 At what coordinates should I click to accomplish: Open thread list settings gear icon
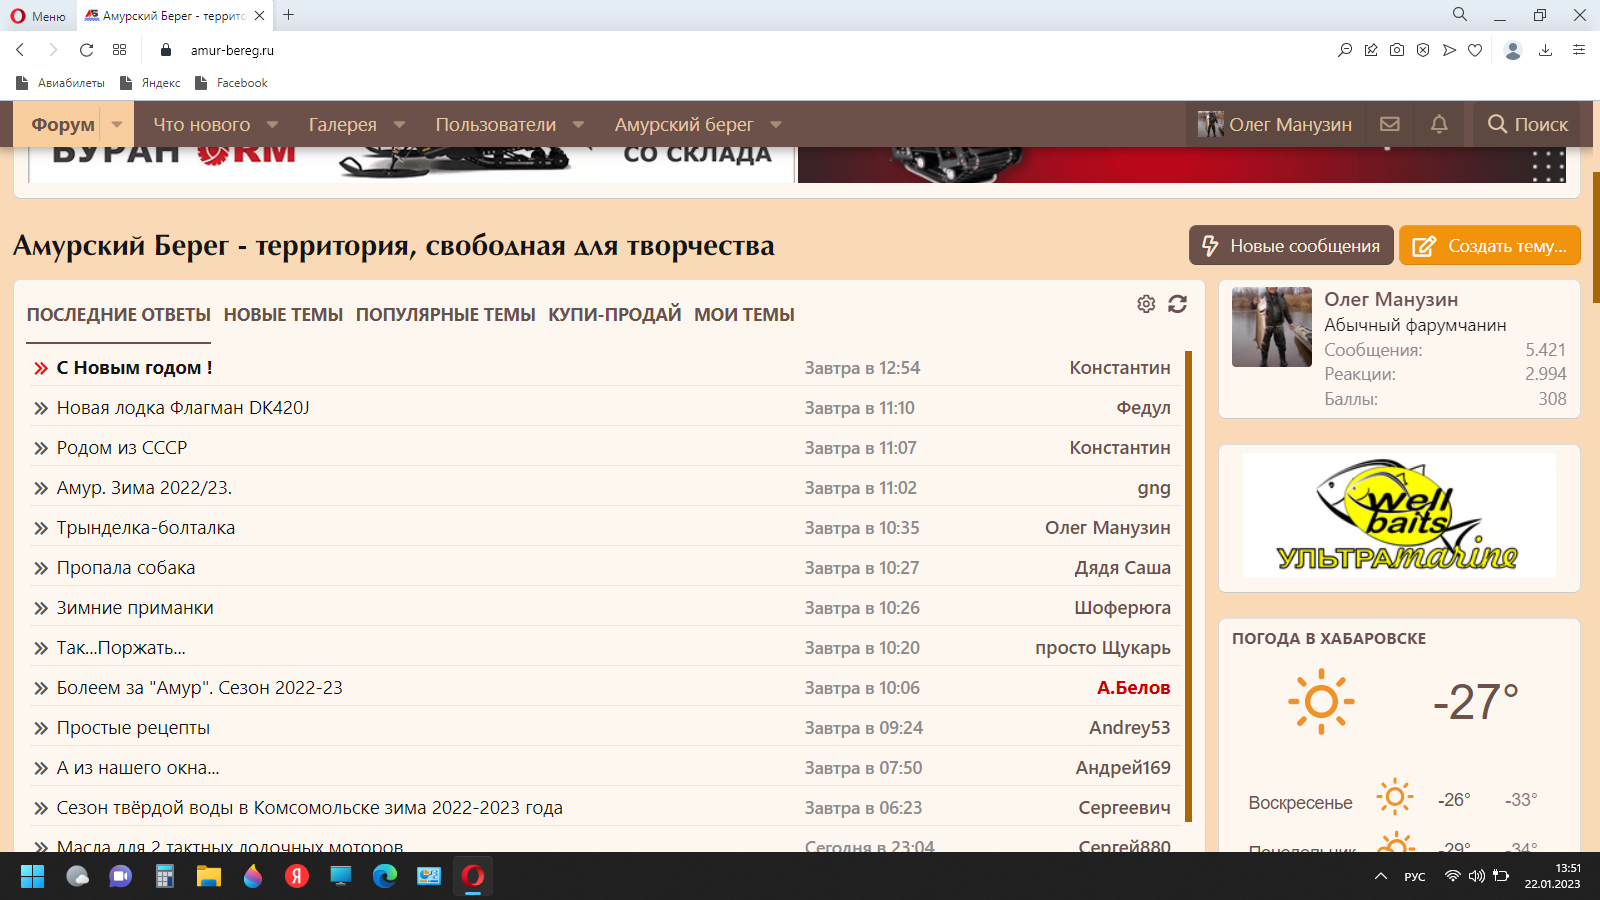tap(1145, 304)
